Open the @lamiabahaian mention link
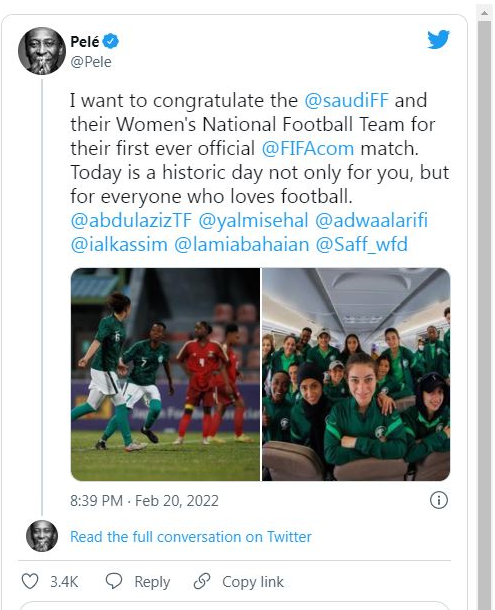Screen dimensions: 495x610 point(241,245)
